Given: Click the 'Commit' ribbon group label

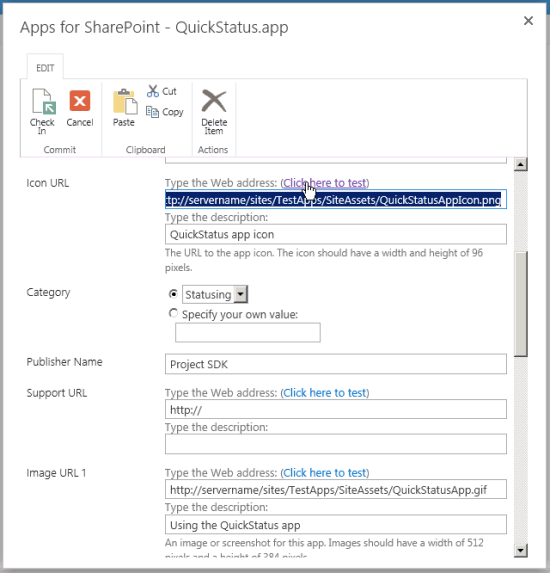Looking at the screenshot, I should [x=60, y=150].
